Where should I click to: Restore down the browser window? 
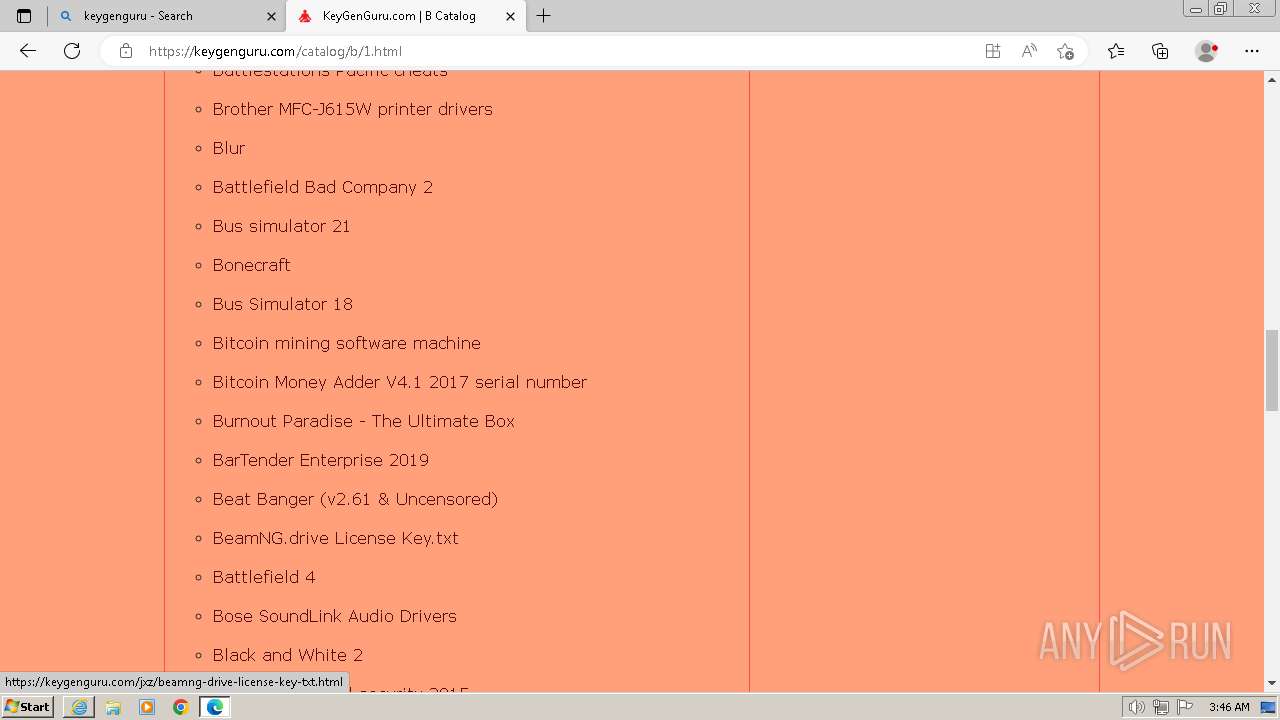pos(1221,9)
